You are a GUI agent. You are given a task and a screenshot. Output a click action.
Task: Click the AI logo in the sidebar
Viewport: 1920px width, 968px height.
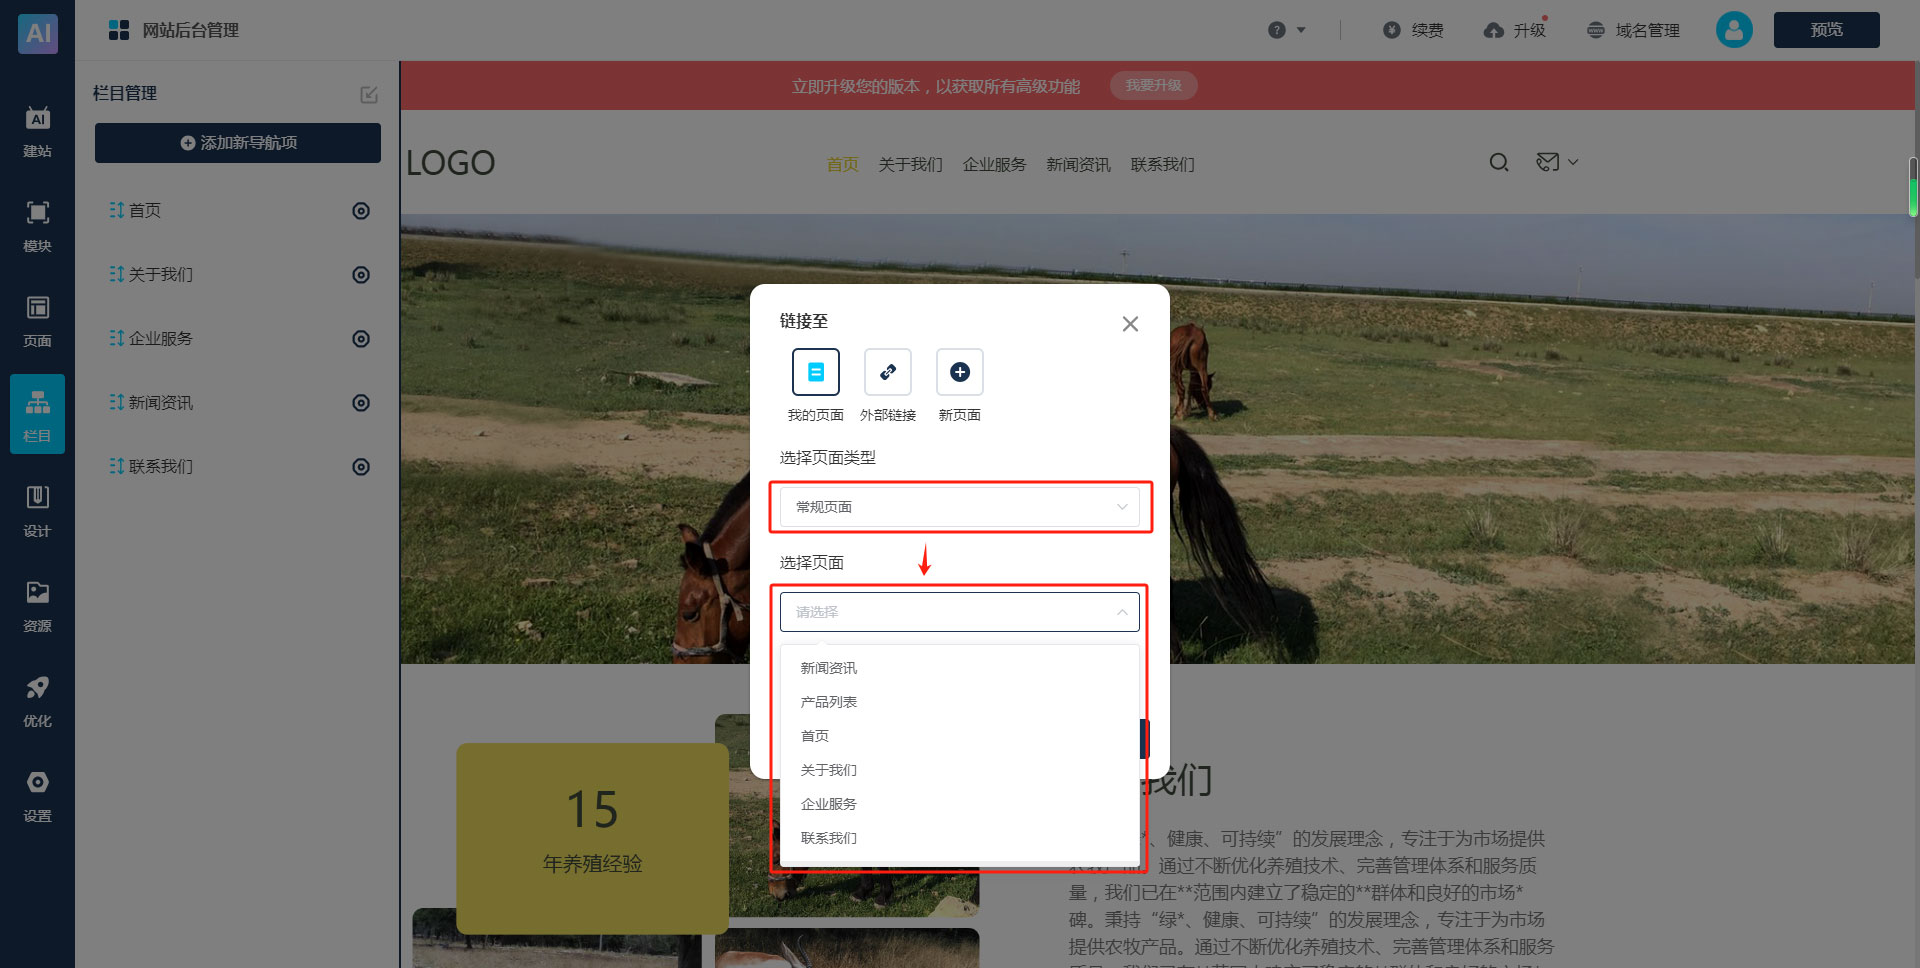38,33
